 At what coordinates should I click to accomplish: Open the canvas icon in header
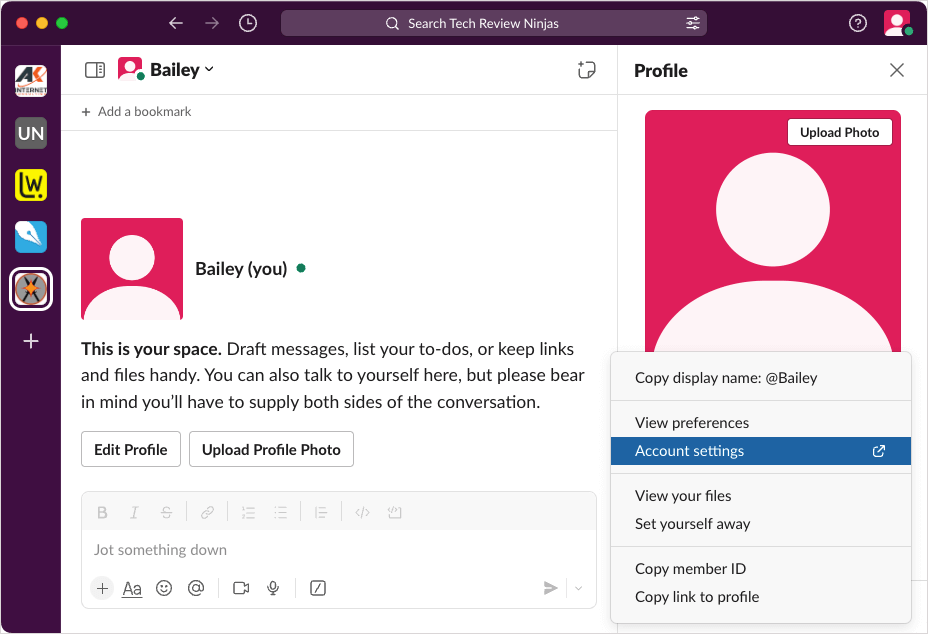coord(587,70)
